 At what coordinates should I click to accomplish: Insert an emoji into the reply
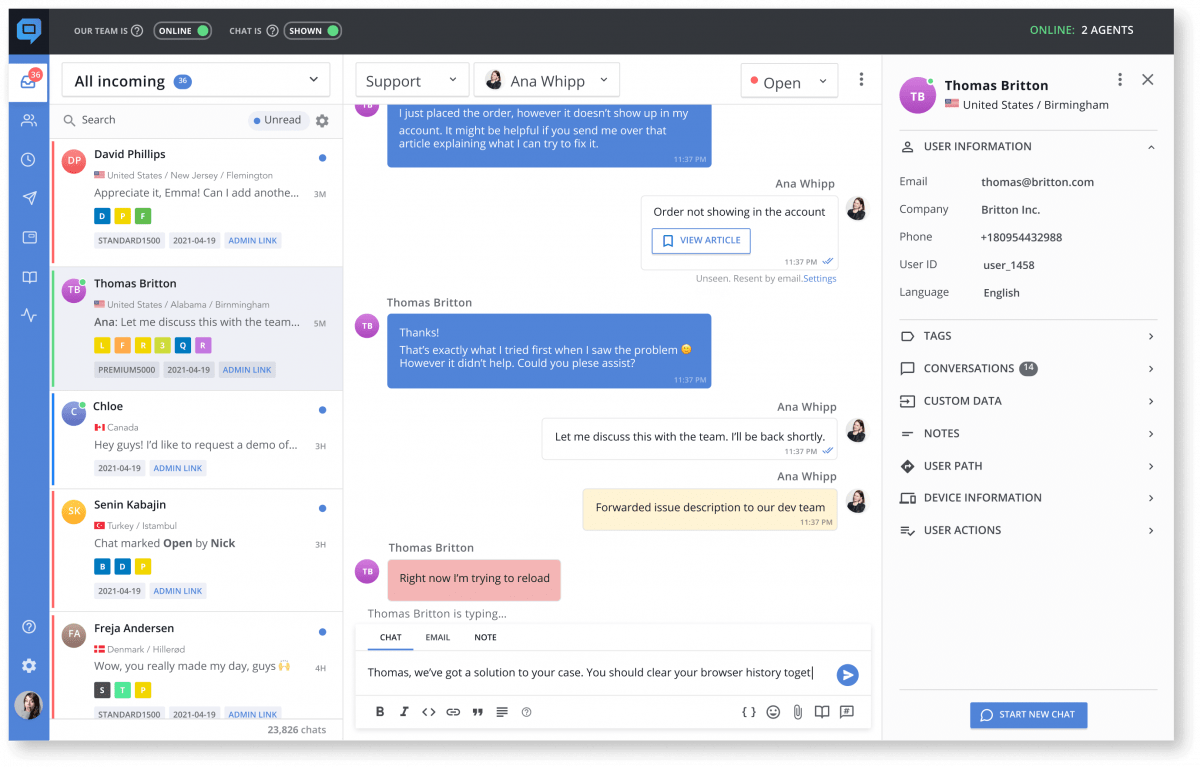click(773, 711)
